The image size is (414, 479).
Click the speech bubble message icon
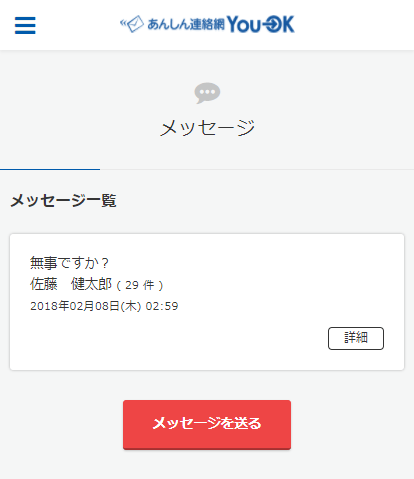207,93
